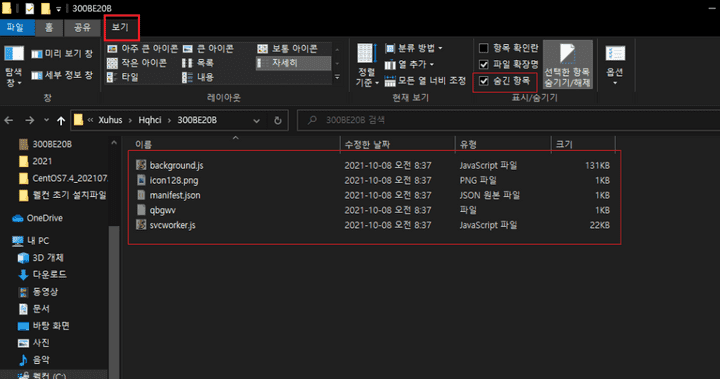Expand the layout gallery more arrow
Viewport: 720px width, 379px height.
(338, 77)
